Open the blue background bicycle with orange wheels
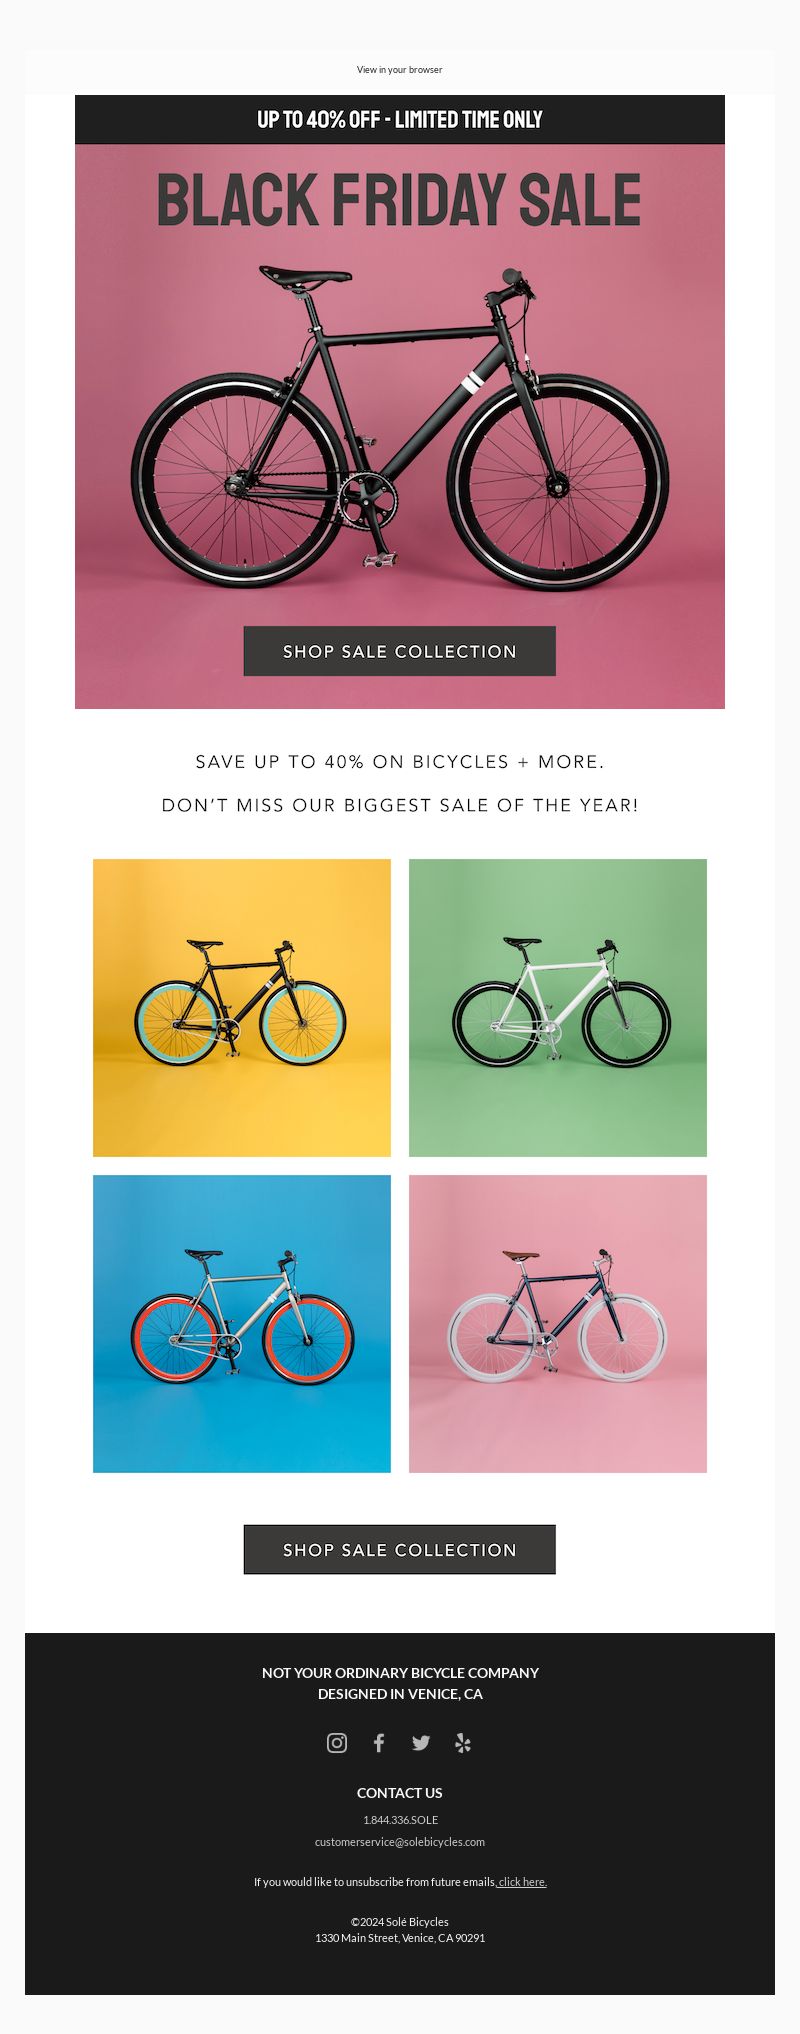The height and width of the screenshot is (2034, 800). pos(242,1323)
